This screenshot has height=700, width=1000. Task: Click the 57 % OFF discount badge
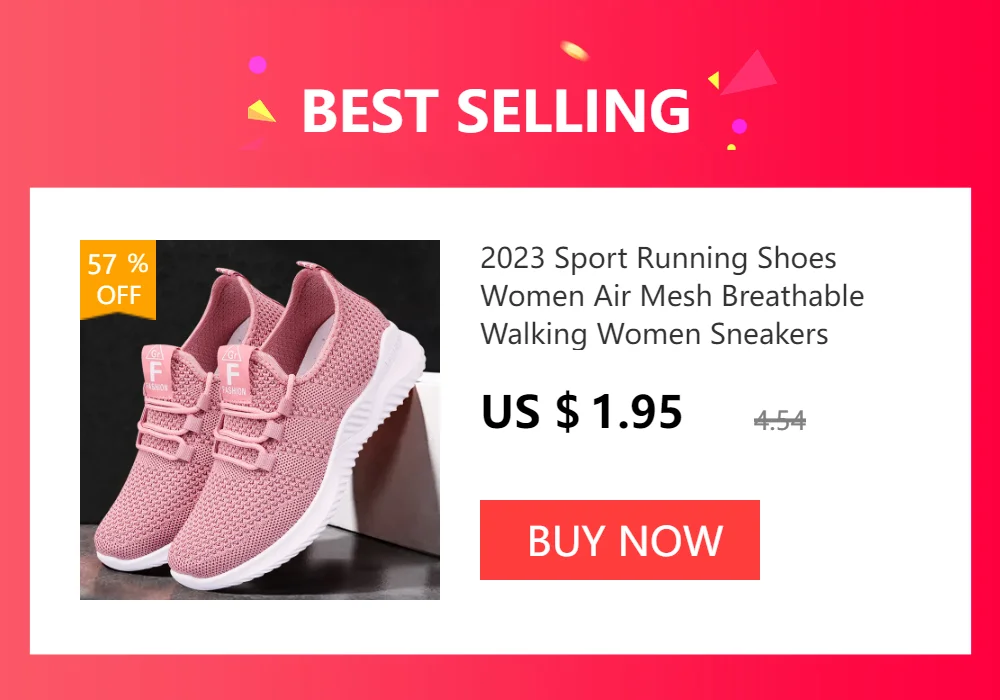pyautogui.click(x=118, y=279)
